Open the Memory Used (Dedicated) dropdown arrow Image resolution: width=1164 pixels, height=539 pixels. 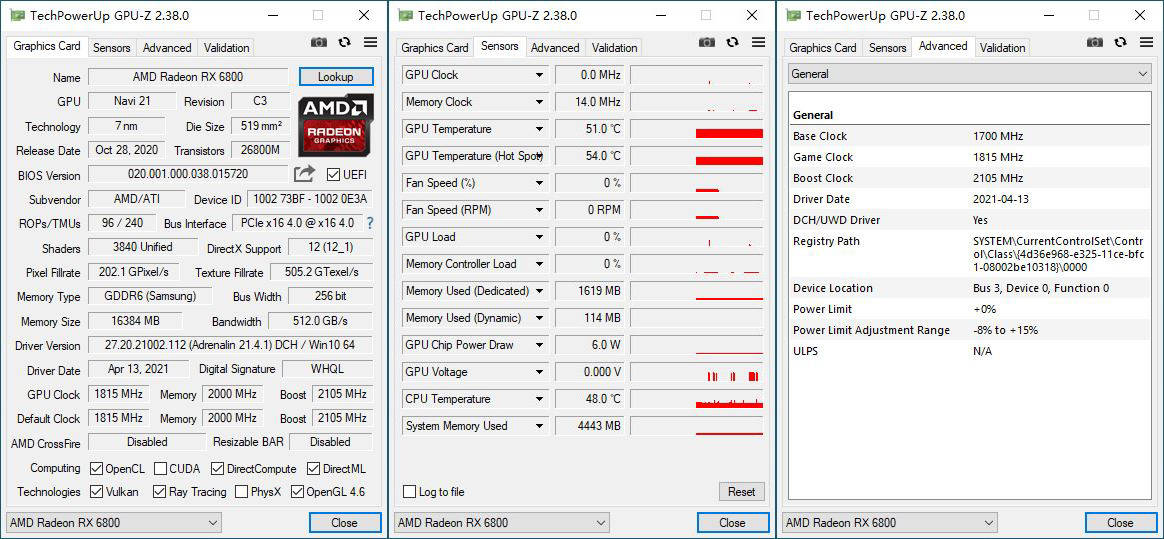[x=540, y=291]
